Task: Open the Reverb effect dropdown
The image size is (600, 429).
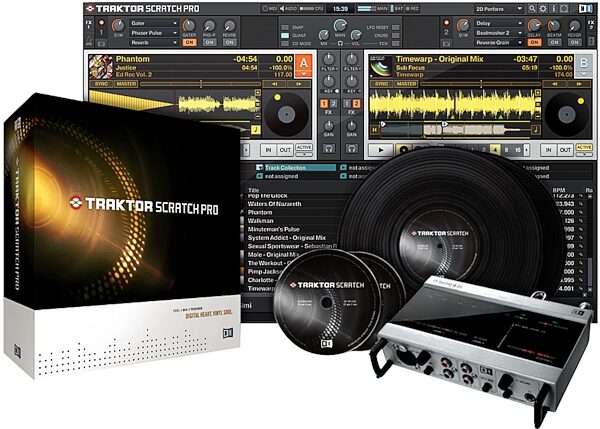Action: click(154, 42)
